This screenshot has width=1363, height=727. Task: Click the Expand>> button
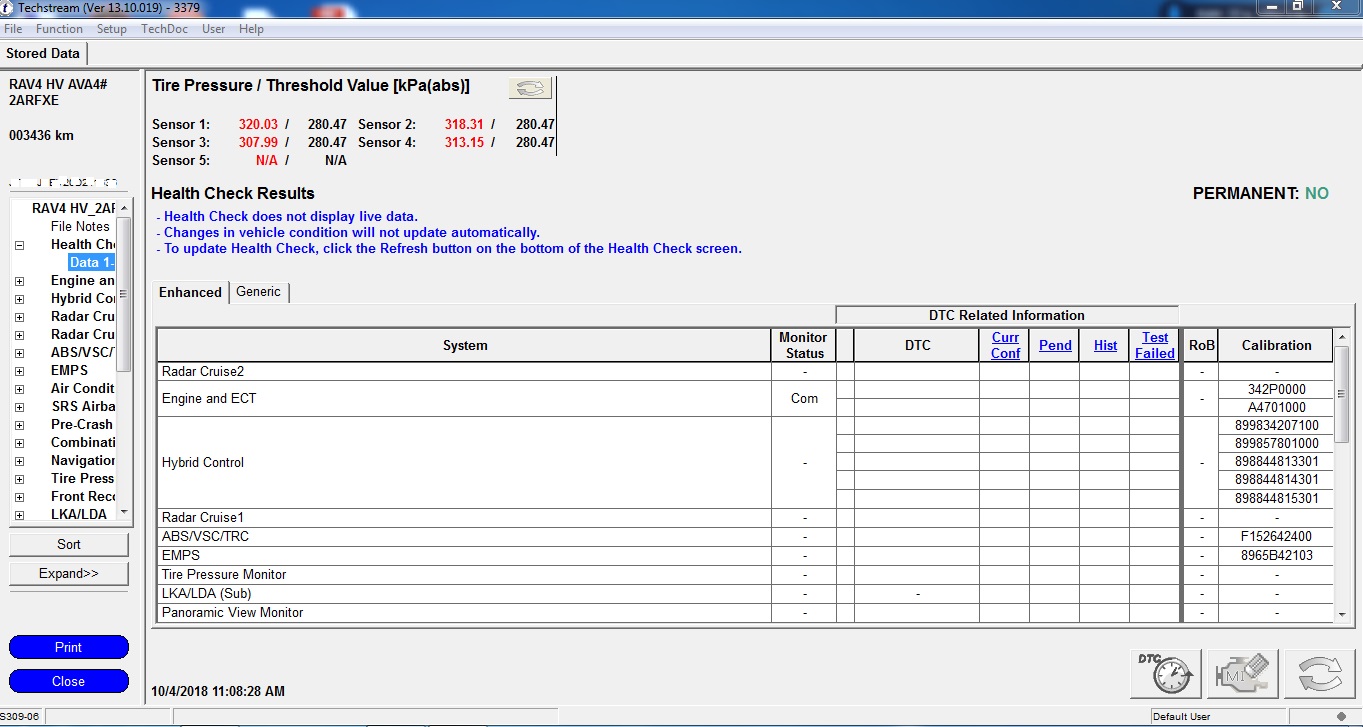point(69,574)
